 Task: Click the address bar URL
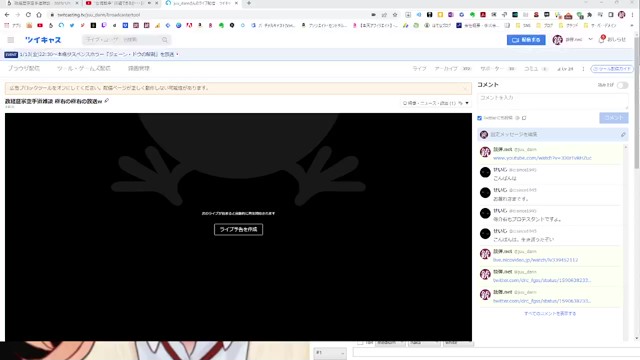(99, 15)
